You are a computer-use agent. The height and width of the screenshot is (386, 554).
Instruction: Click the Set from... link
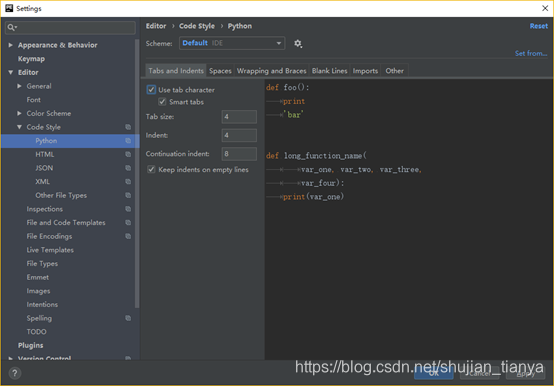coord(531,53)
